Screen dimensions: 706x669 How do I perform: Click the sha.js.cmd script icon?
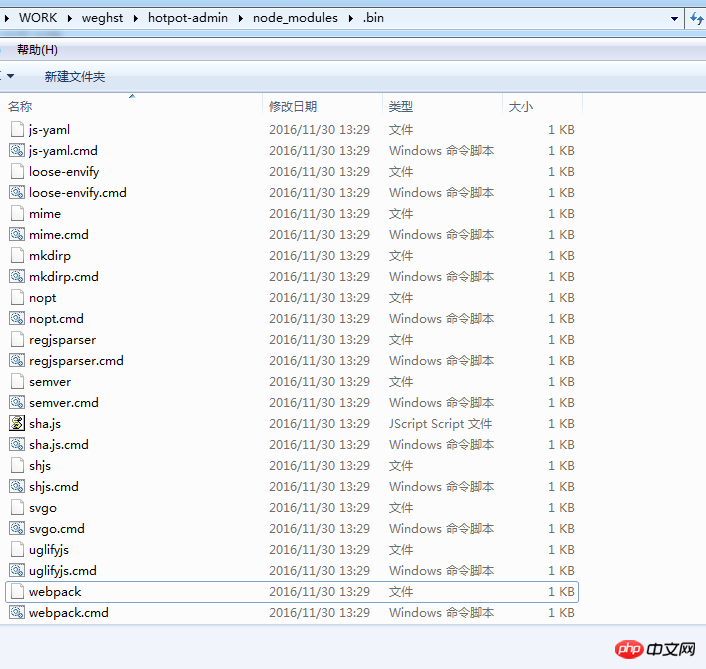pyautogui.click(x=17, y=444)
